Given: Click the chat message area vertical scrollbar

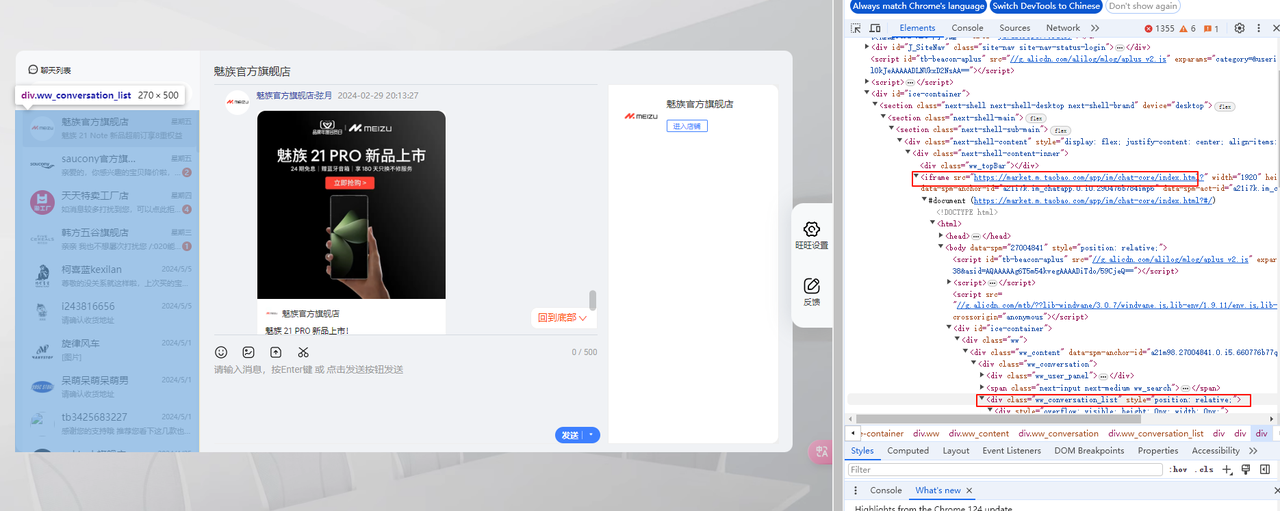Looking at the screenshot, I should tap(592, 300).
